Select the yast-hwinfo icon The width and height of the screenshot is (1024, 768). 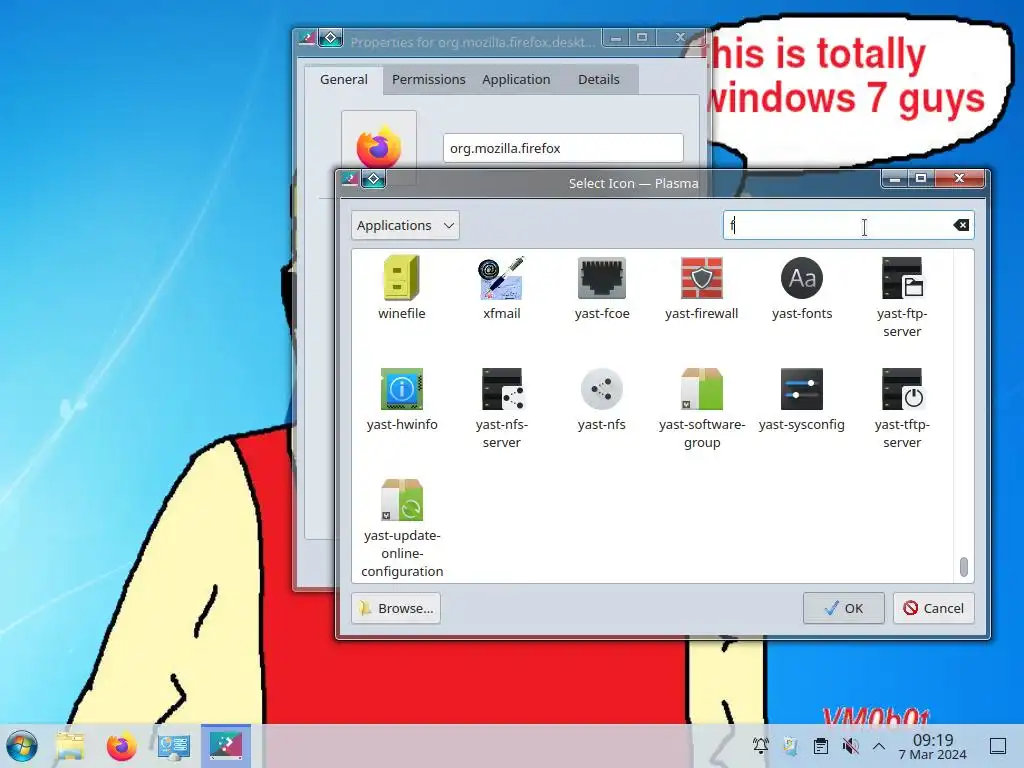(x=402, y=389)
